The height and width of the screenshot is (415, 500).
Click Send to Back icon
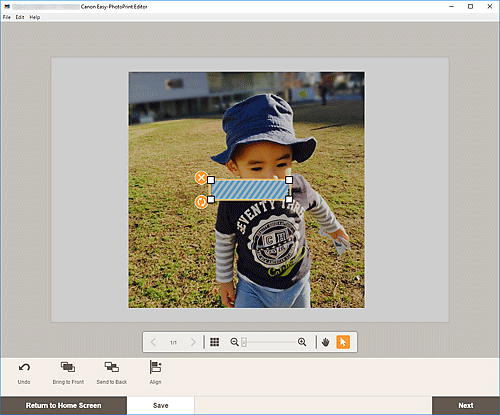click(112, 367)
